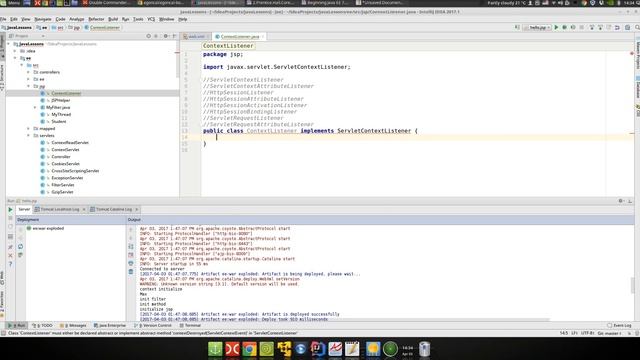The height and width of the screenshot is (360, 640).
Task: Start debugging with the Debug bug icon
Action: pyautogui.click(x=564, y=27)
